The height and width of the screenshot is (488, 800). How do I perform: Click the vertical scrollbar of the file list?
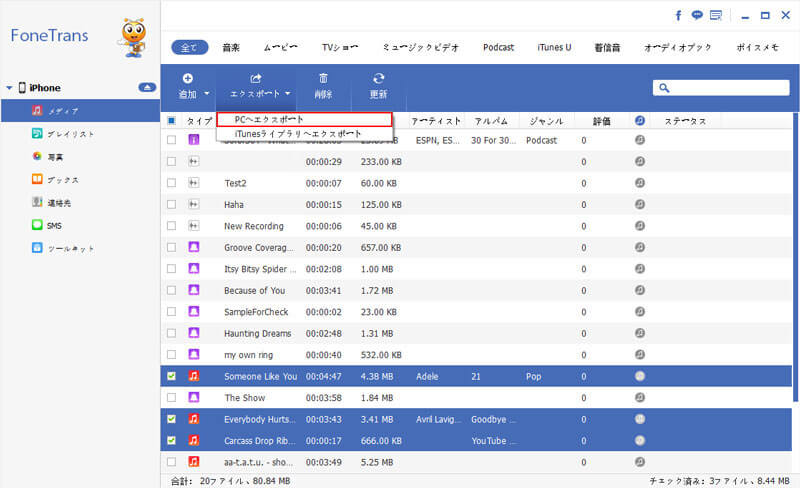[794, 258]
